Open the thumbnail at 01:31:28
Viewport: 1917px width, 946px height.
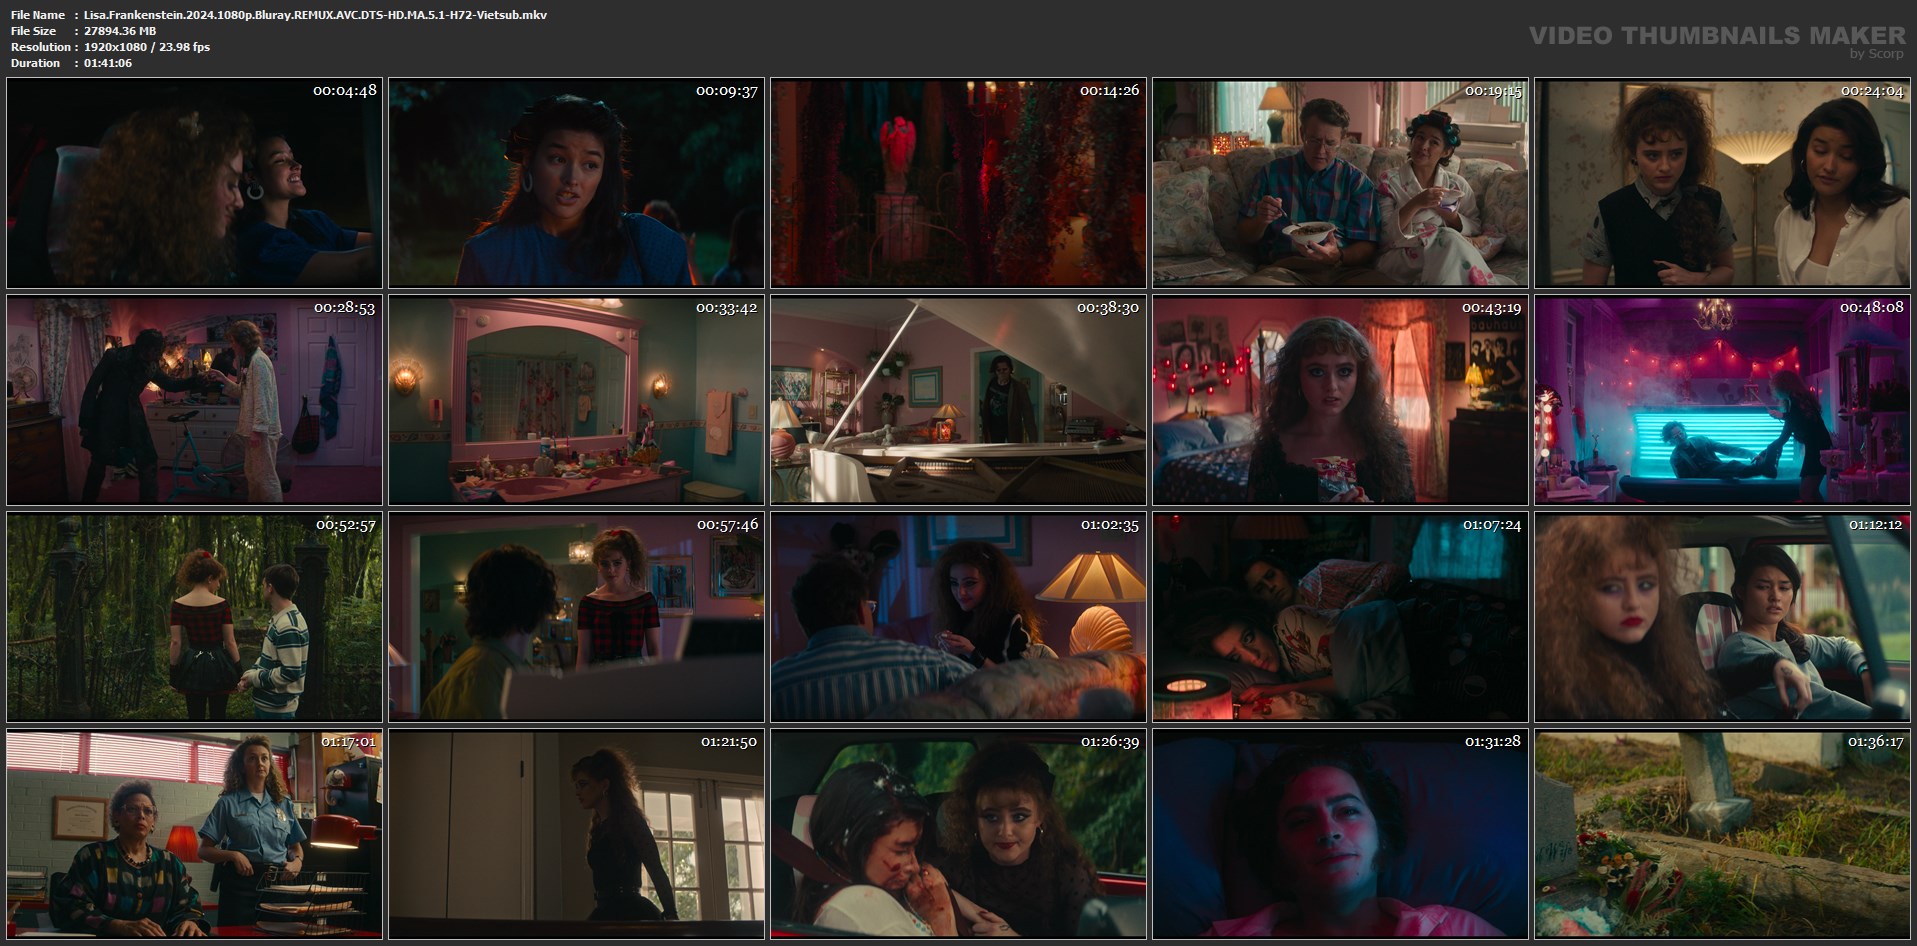pyautogui.click(x=1340, y=834)
